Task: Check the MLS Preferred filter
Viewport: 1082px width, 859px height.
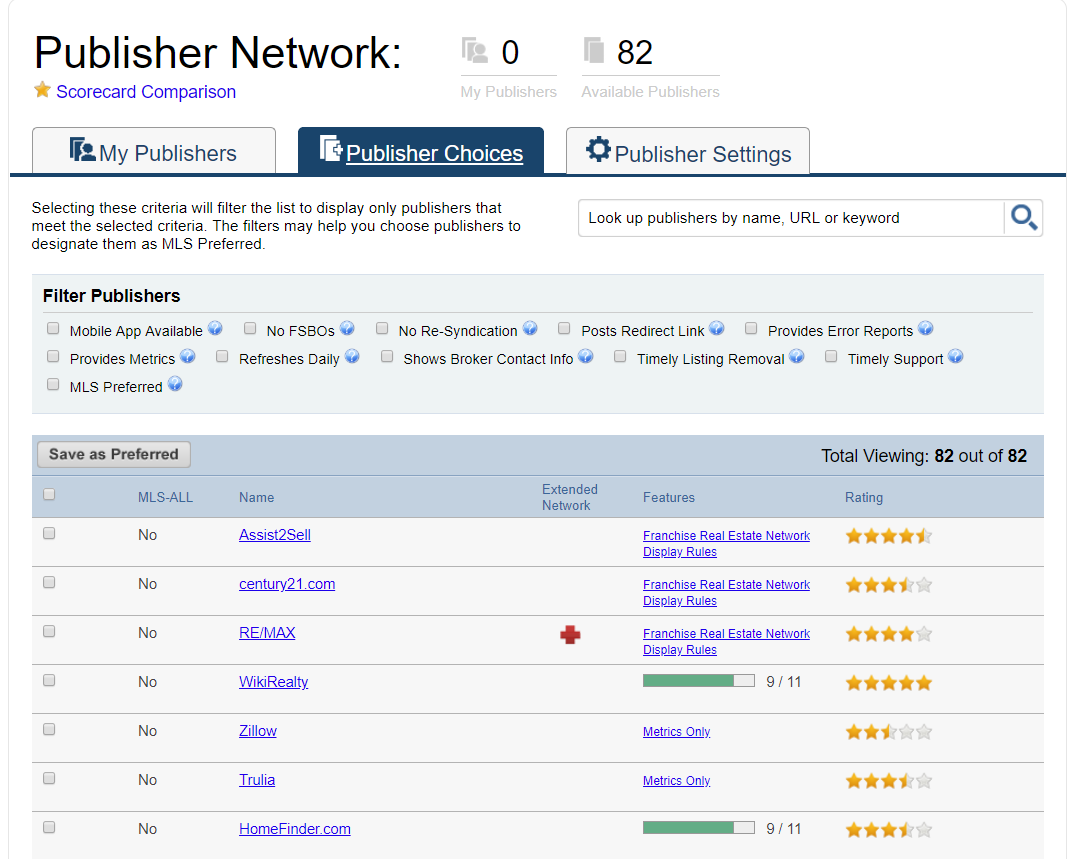Action: tap(53, 384)
